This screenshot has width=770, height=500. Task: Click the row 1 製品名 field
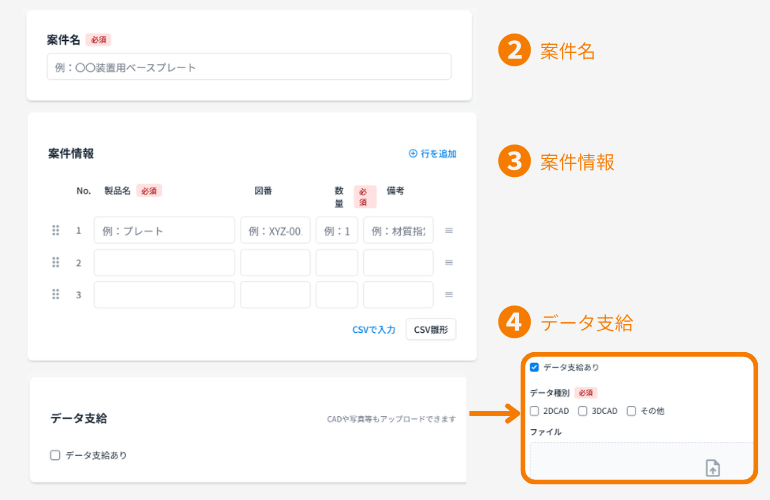pyautogui.click(x=165, y=230)
